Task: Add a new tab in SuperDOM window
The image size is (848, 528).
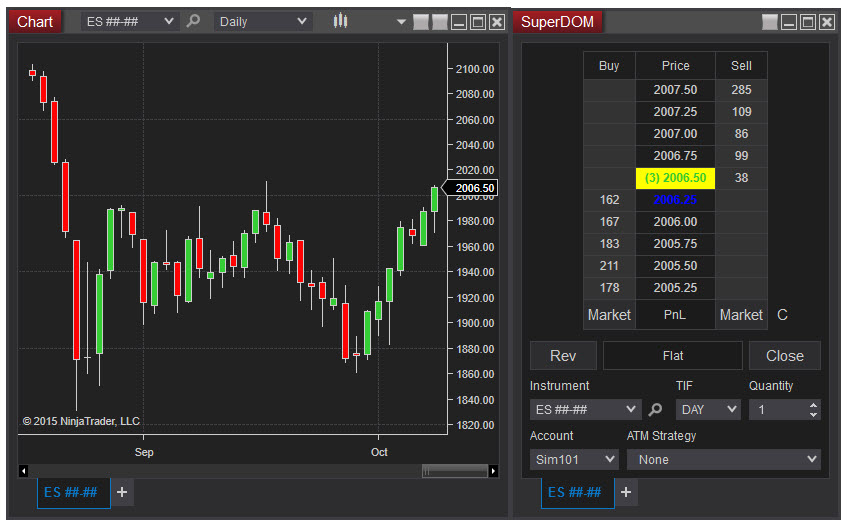Action: (626, 492)
